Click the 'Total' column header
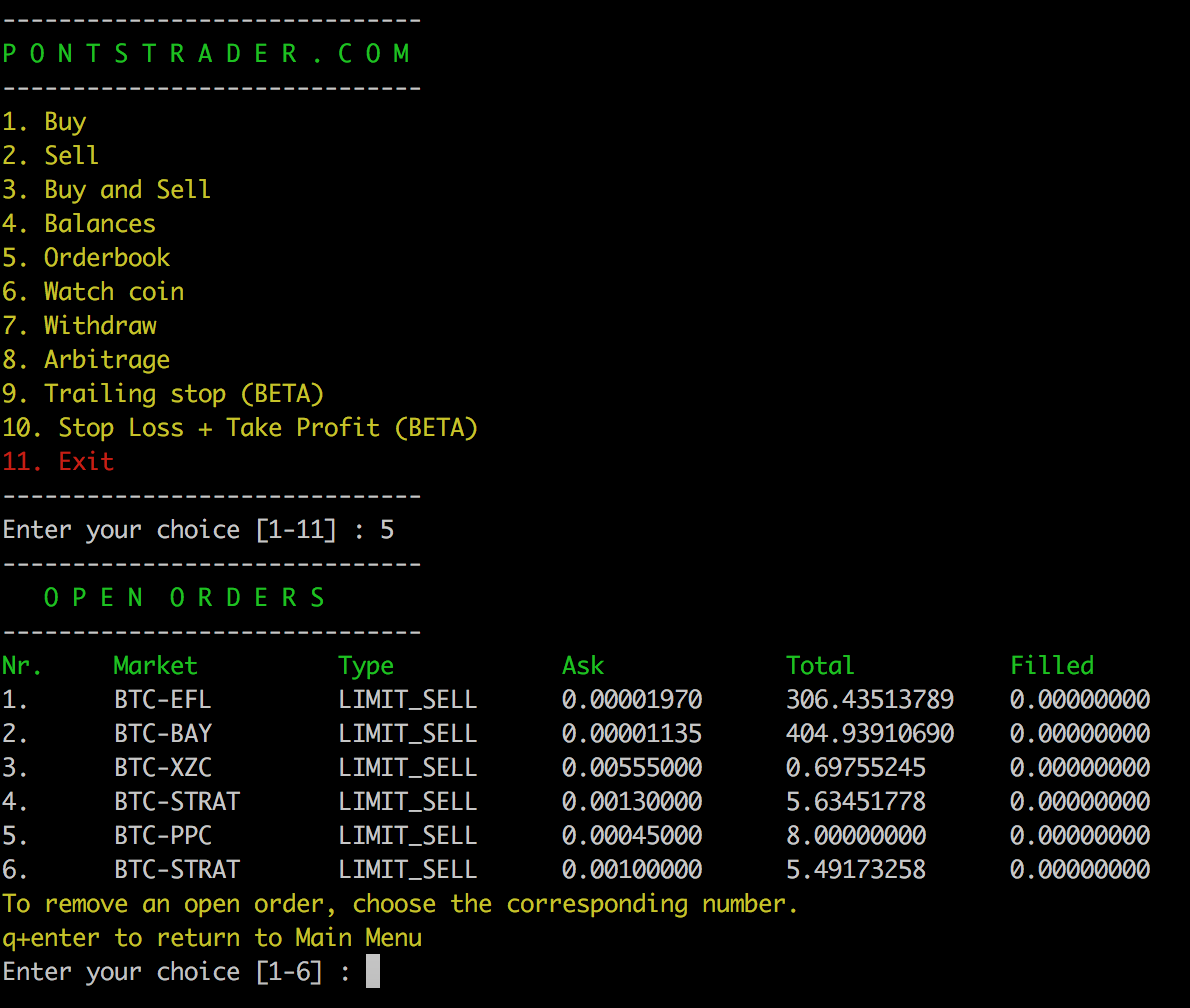1190x1008 pixels. point(820,666)
